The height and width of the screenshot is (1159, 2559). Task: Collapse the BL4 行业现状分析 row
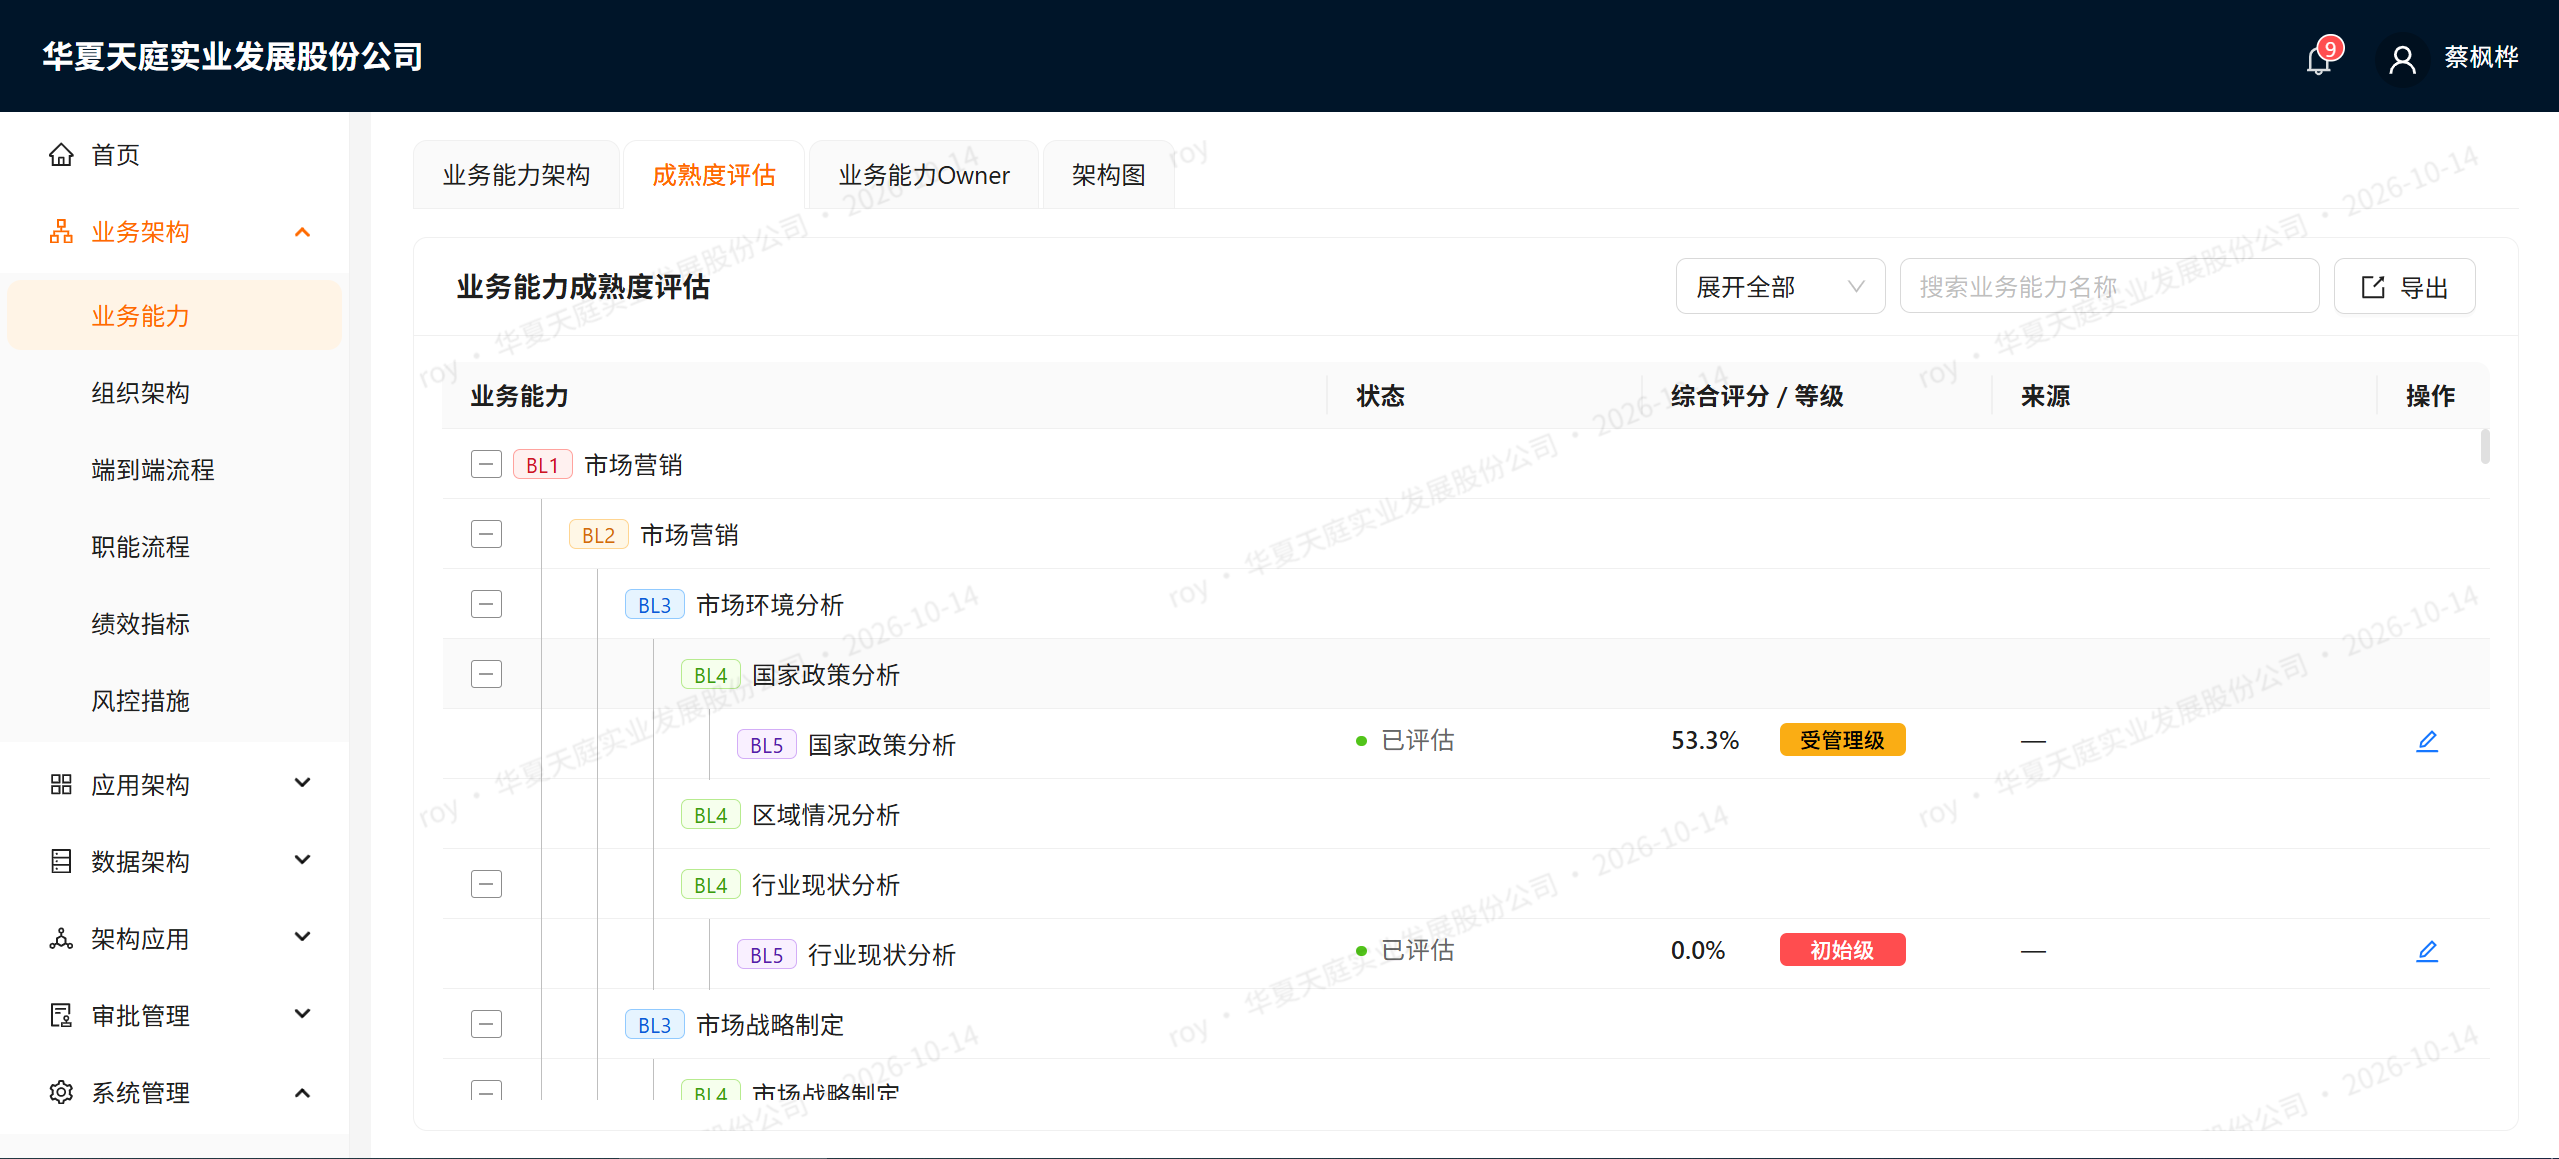(486, 884)
